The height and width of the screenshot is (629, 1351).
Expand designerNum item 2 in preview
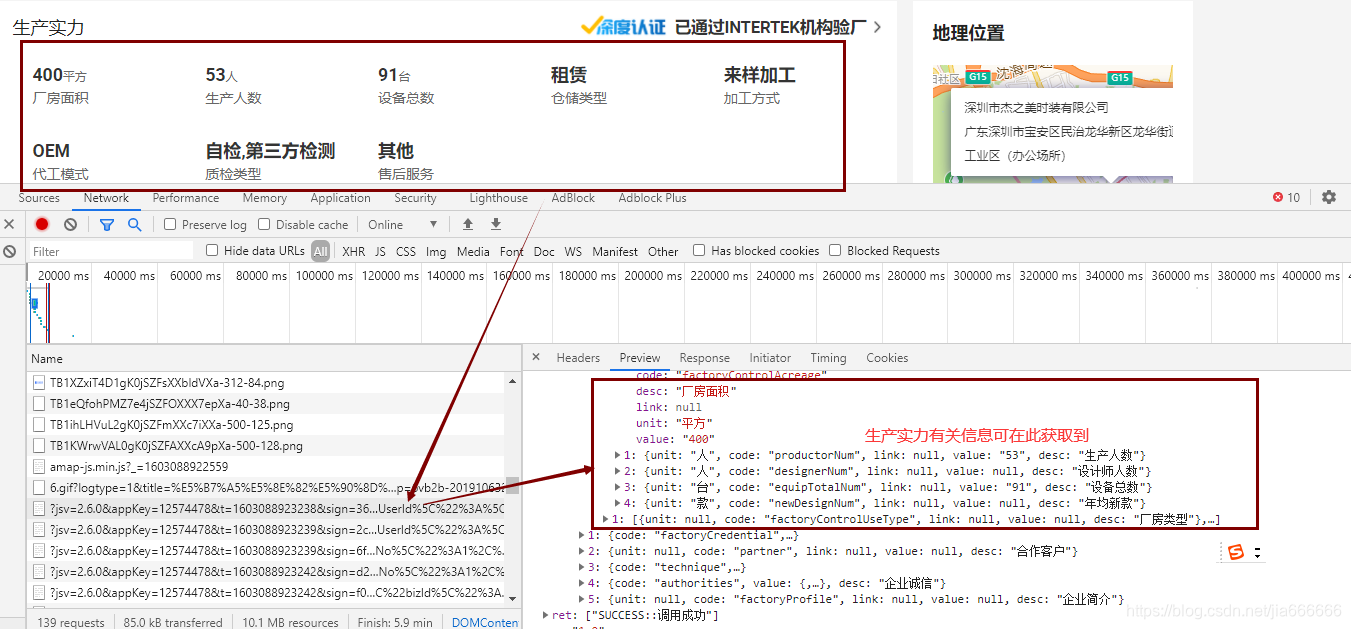(x=617, y=471)
